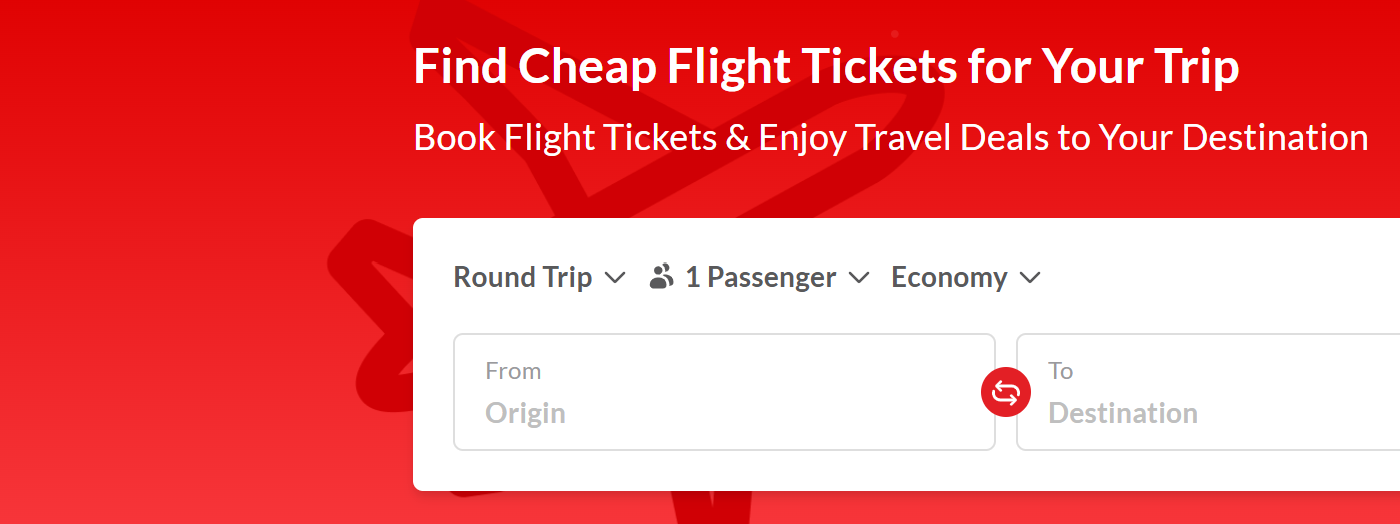Image resolution: width=1400 pixels, height=524 pixels.
Task: Click the Find Cheap Flight Tickets heading
Action: pos(826,67)
